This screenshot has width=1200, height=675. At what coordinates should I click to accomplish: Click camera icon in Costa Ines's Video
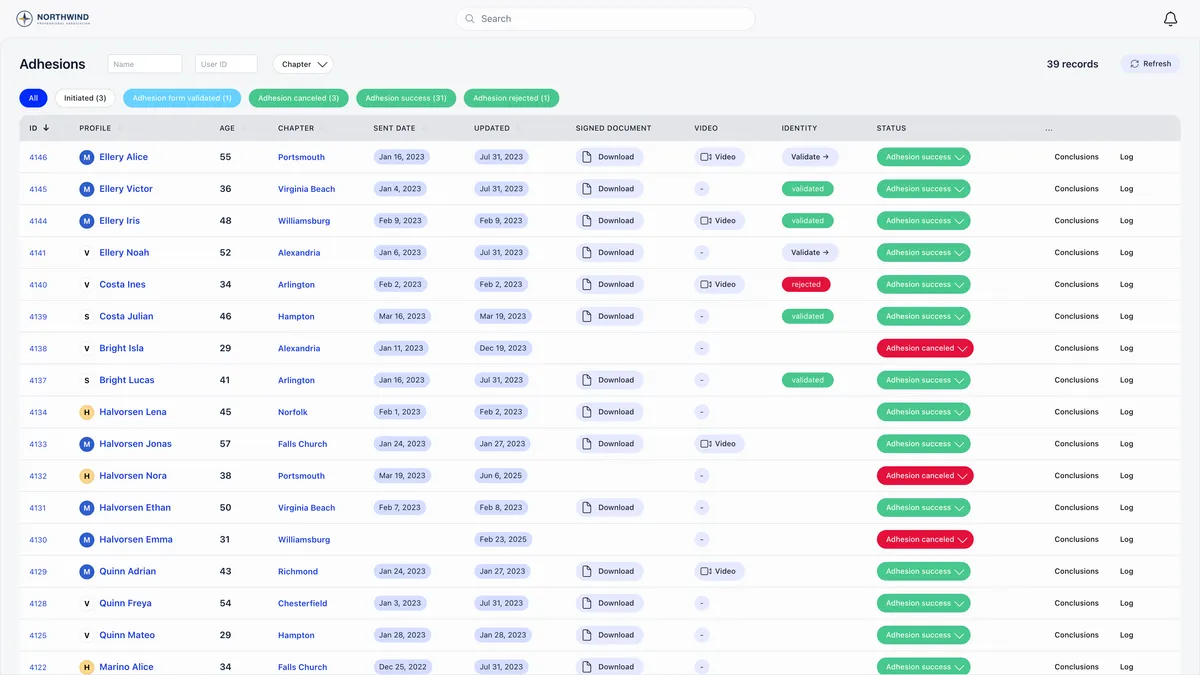(x=705, y=285)
